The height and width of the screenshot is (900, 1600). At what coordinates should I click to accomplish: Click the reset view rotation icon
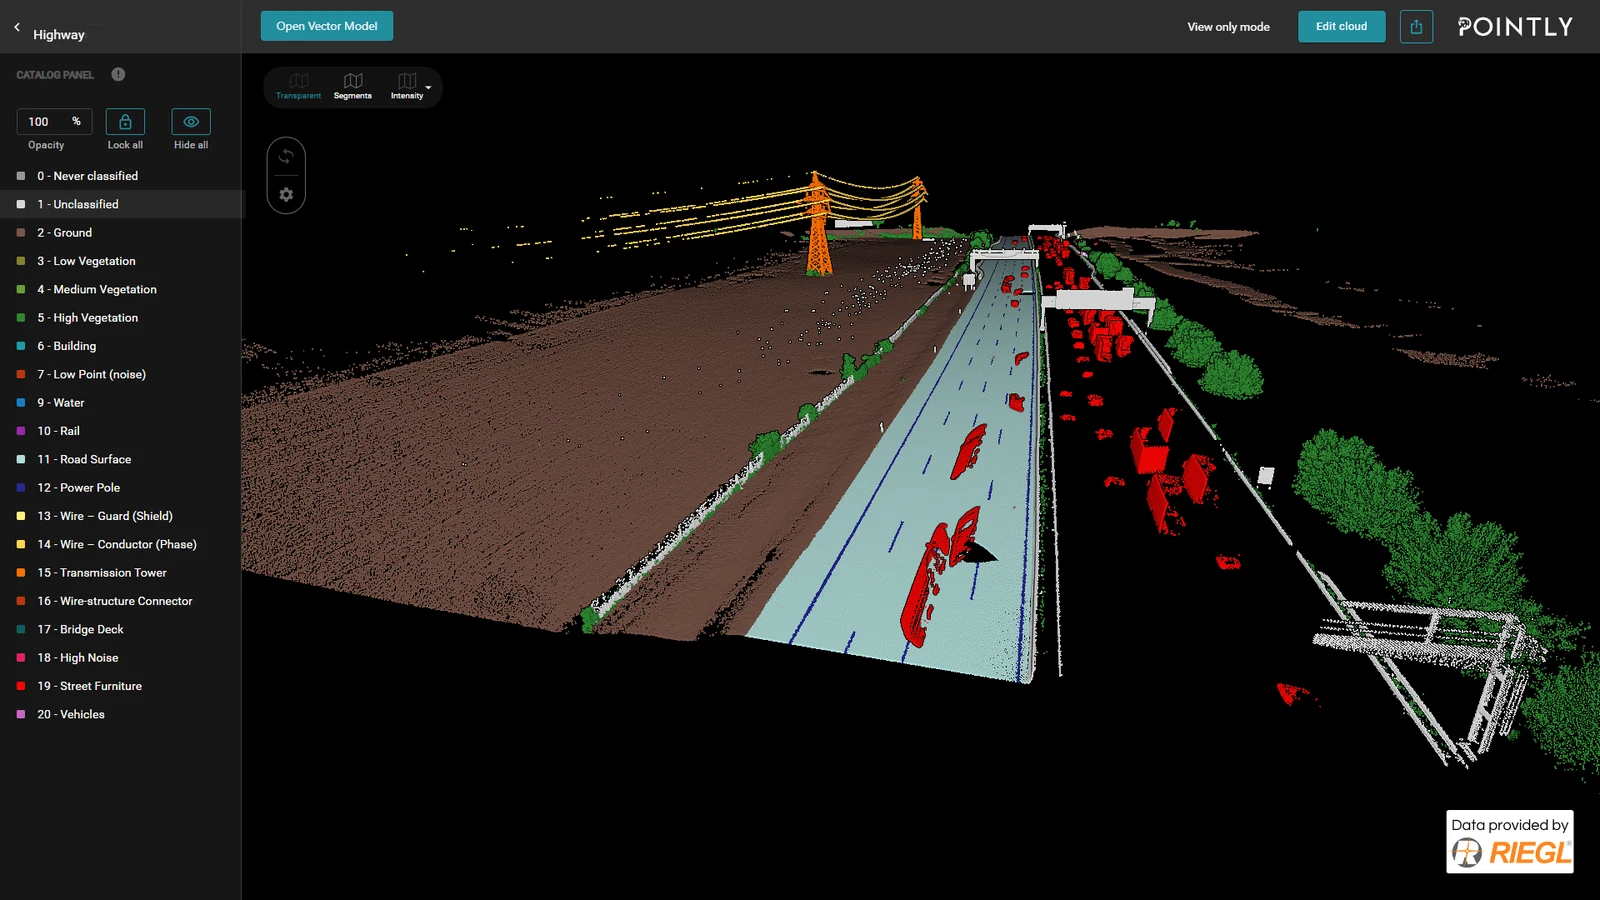point(286,156)
